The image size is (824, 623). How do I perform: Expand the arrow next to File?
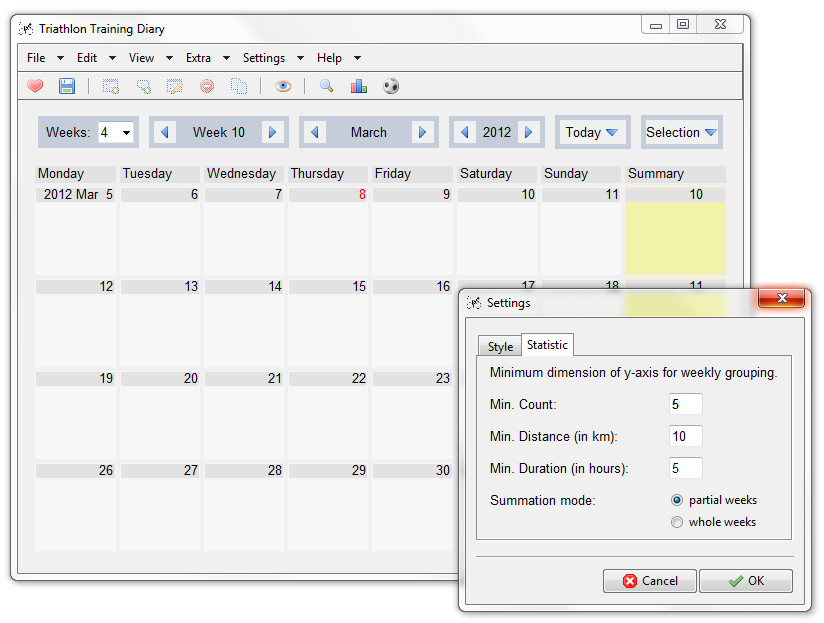point(60,58)
